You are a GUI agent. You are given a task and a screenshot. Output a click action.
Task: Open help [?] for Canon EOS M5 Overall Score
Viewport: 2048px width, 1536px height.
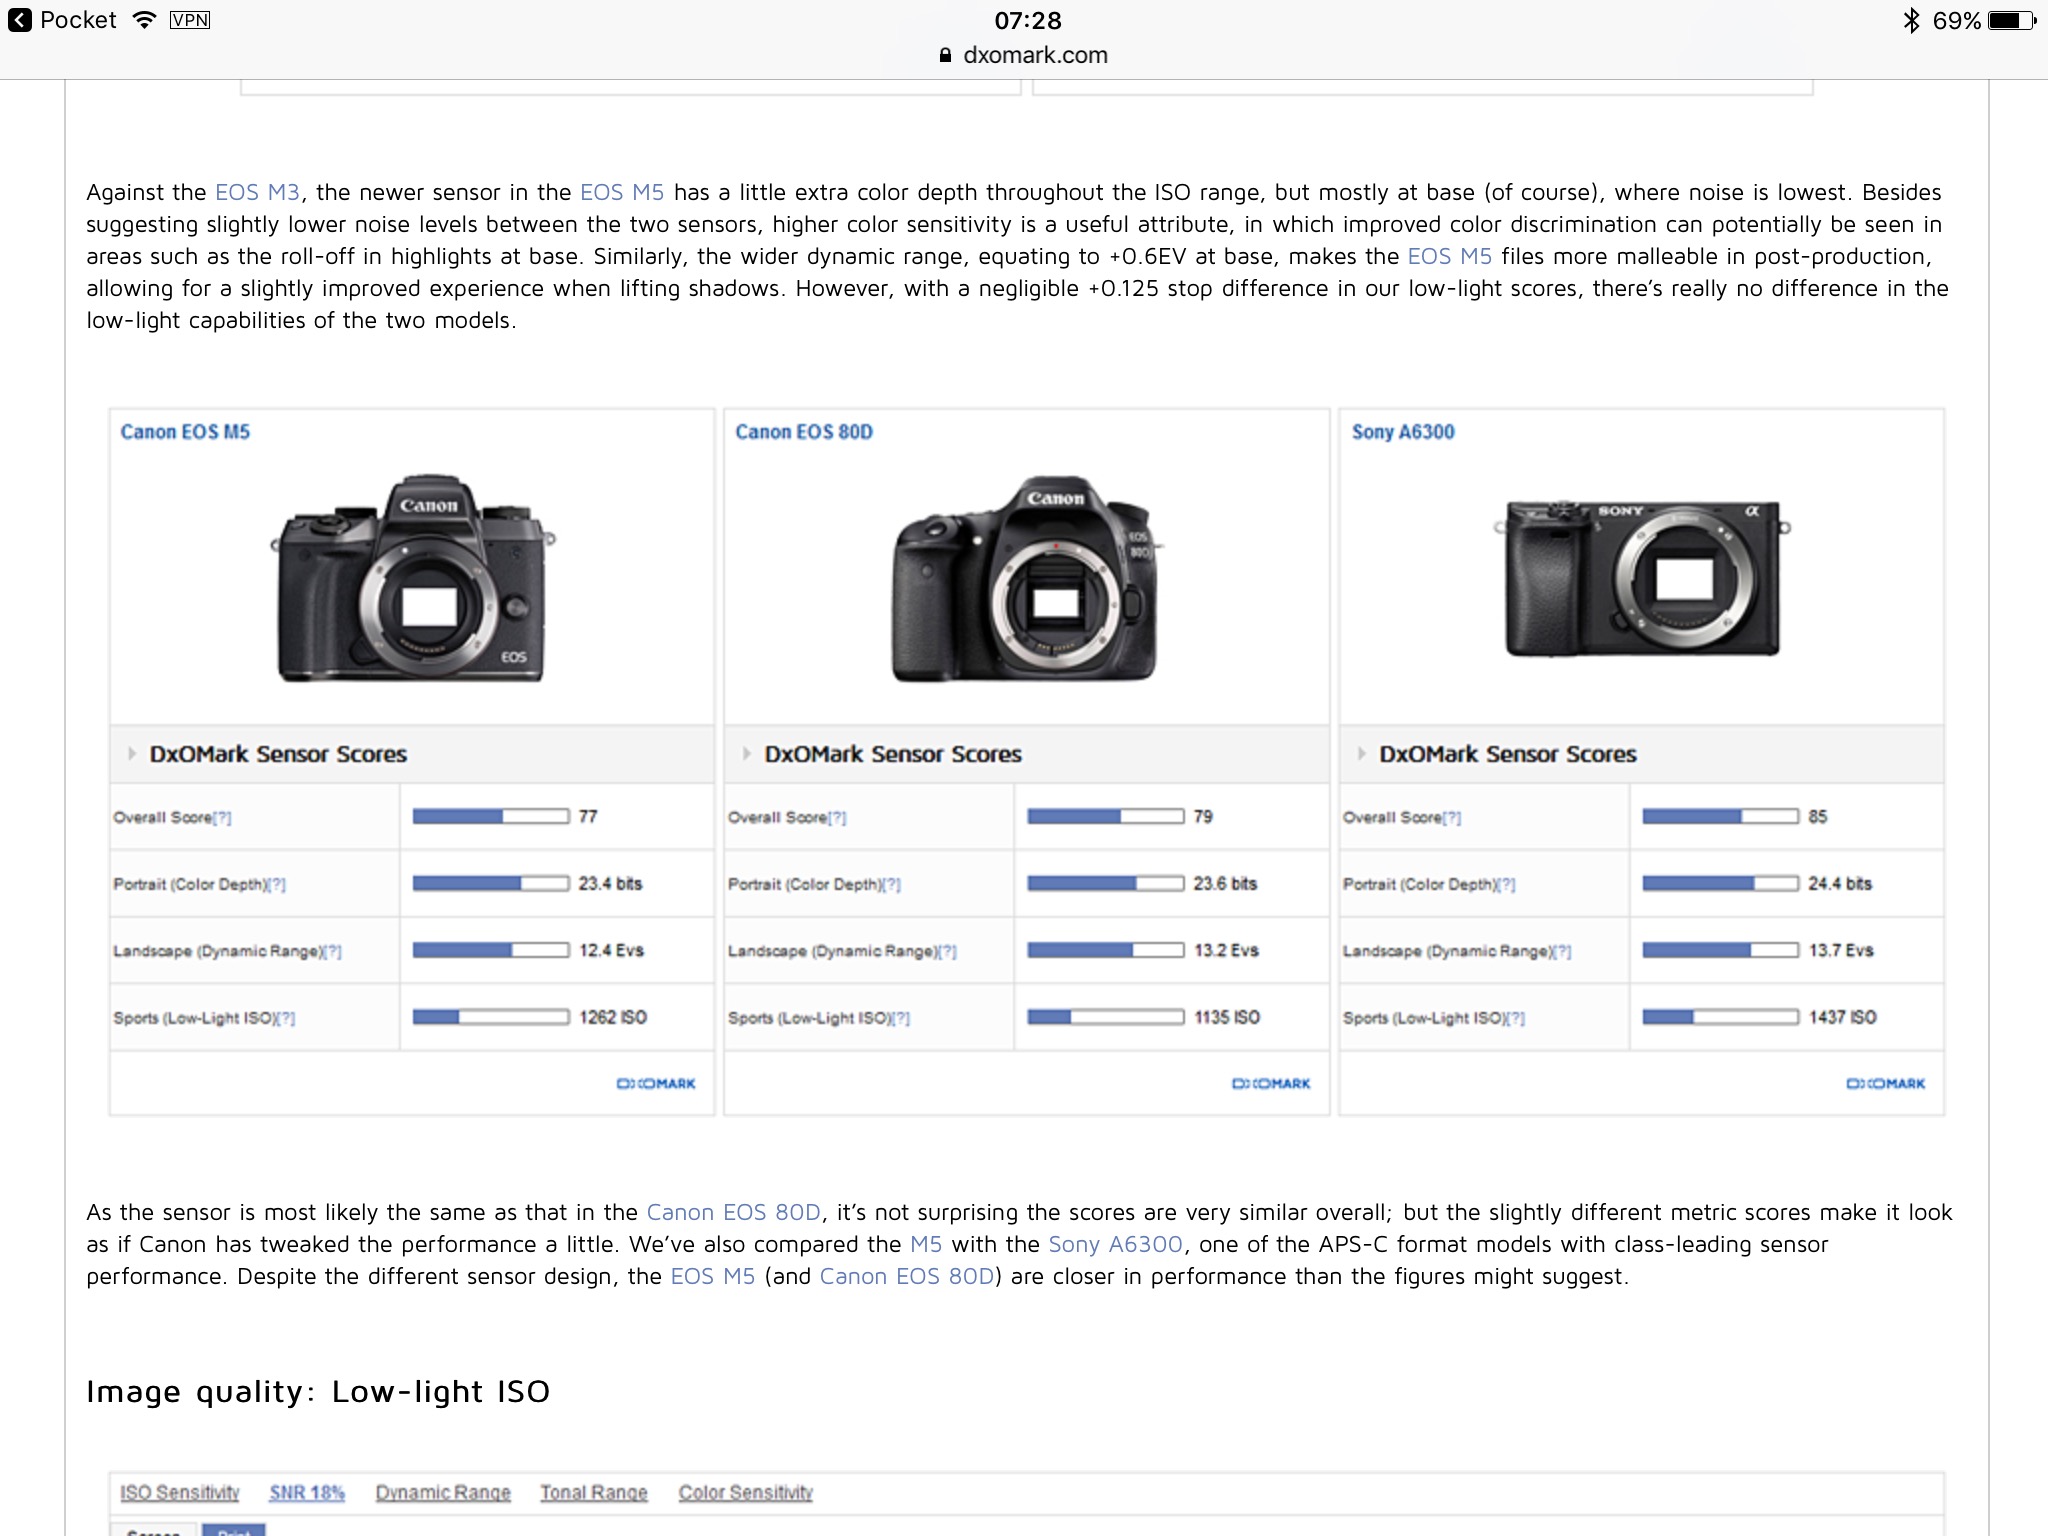[x=222, y=818]
